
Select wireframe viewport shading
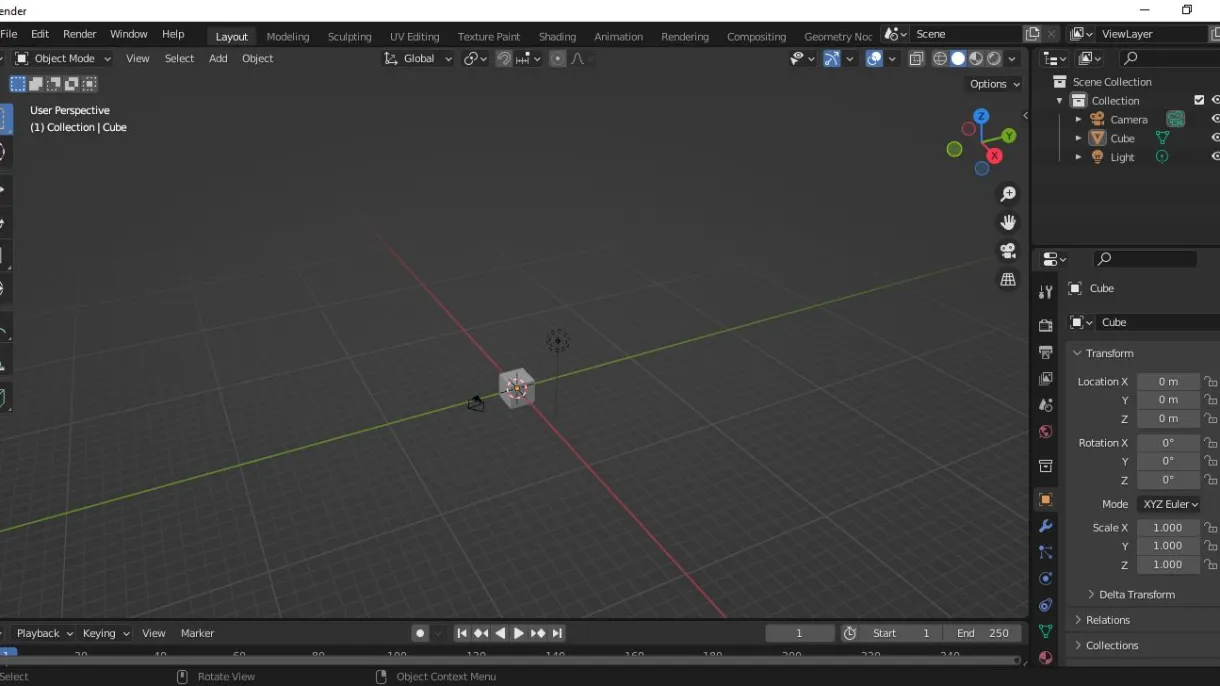click(940, 59)
